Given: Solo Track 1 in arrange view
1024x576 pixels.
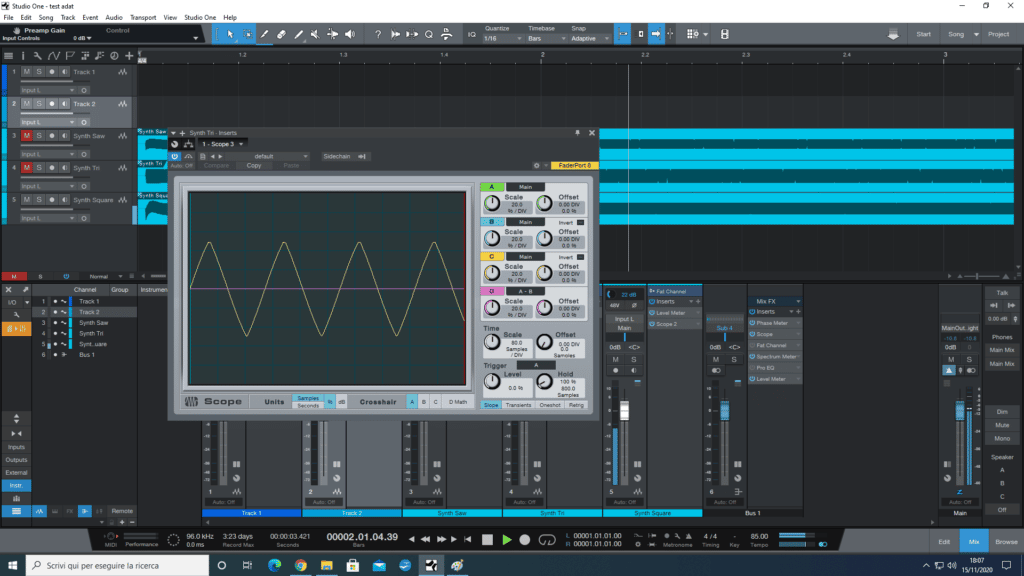Looking at the screenshot, I should (x=39, y=72).
